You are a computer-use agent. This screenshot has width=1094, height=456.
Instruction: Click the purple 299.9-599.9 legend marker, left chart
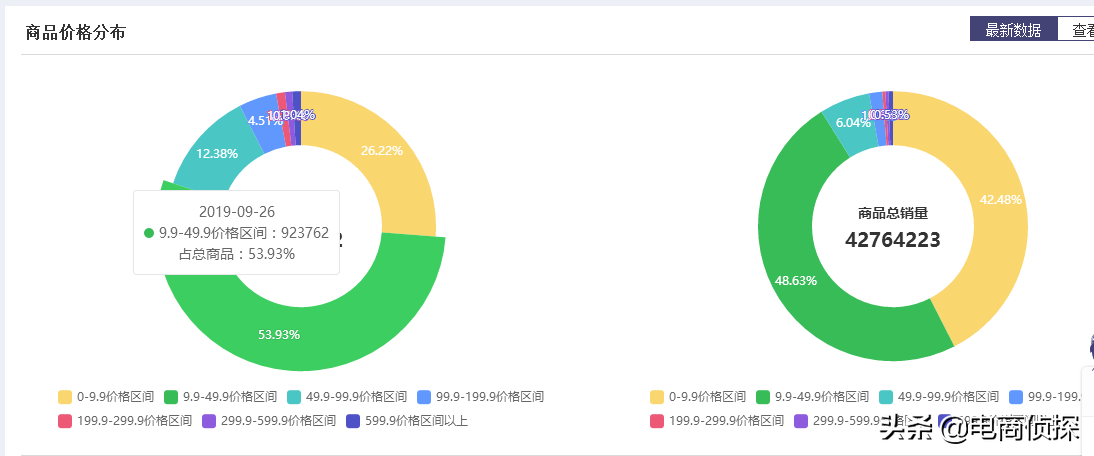209,421
